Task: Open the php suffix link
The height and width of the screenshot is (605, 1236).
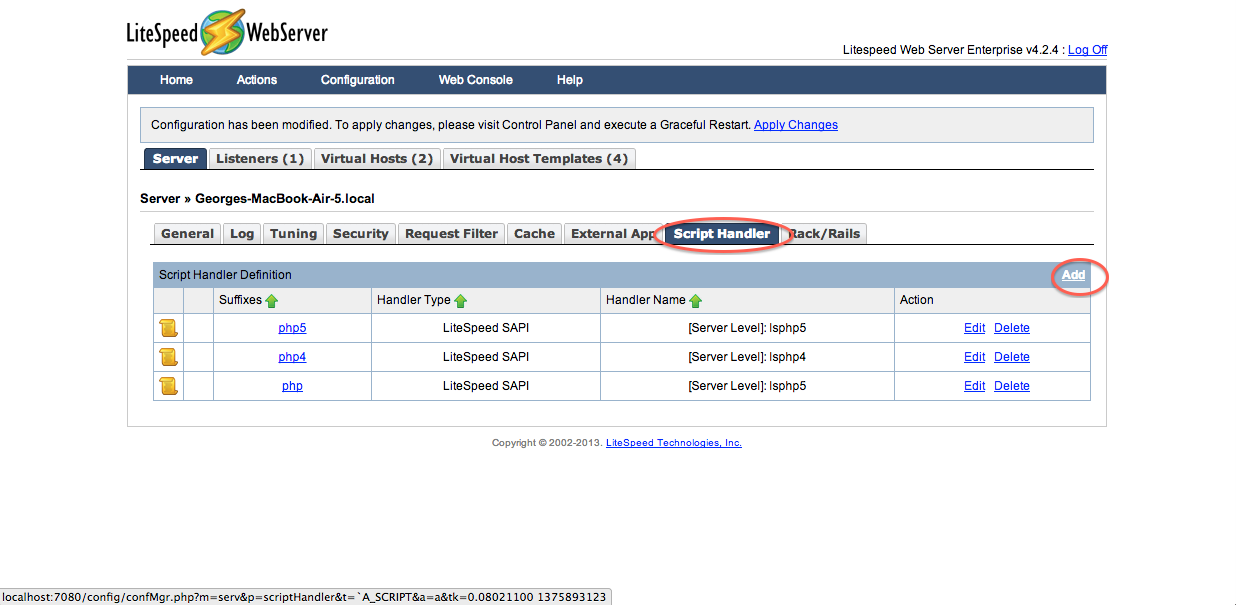Action: tap(292, 386)
